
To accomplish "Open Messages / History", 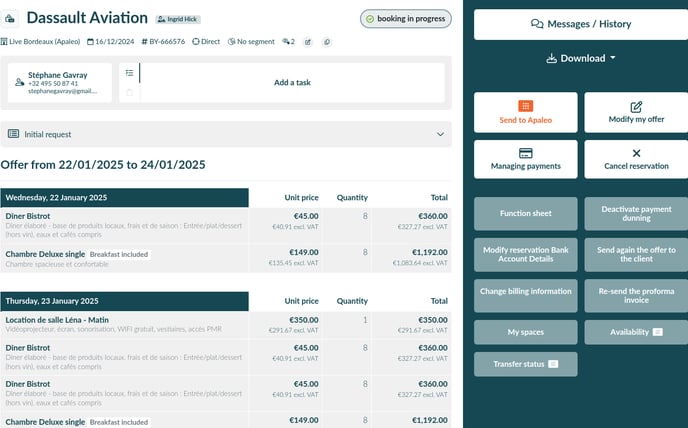I will pos(580,24).
